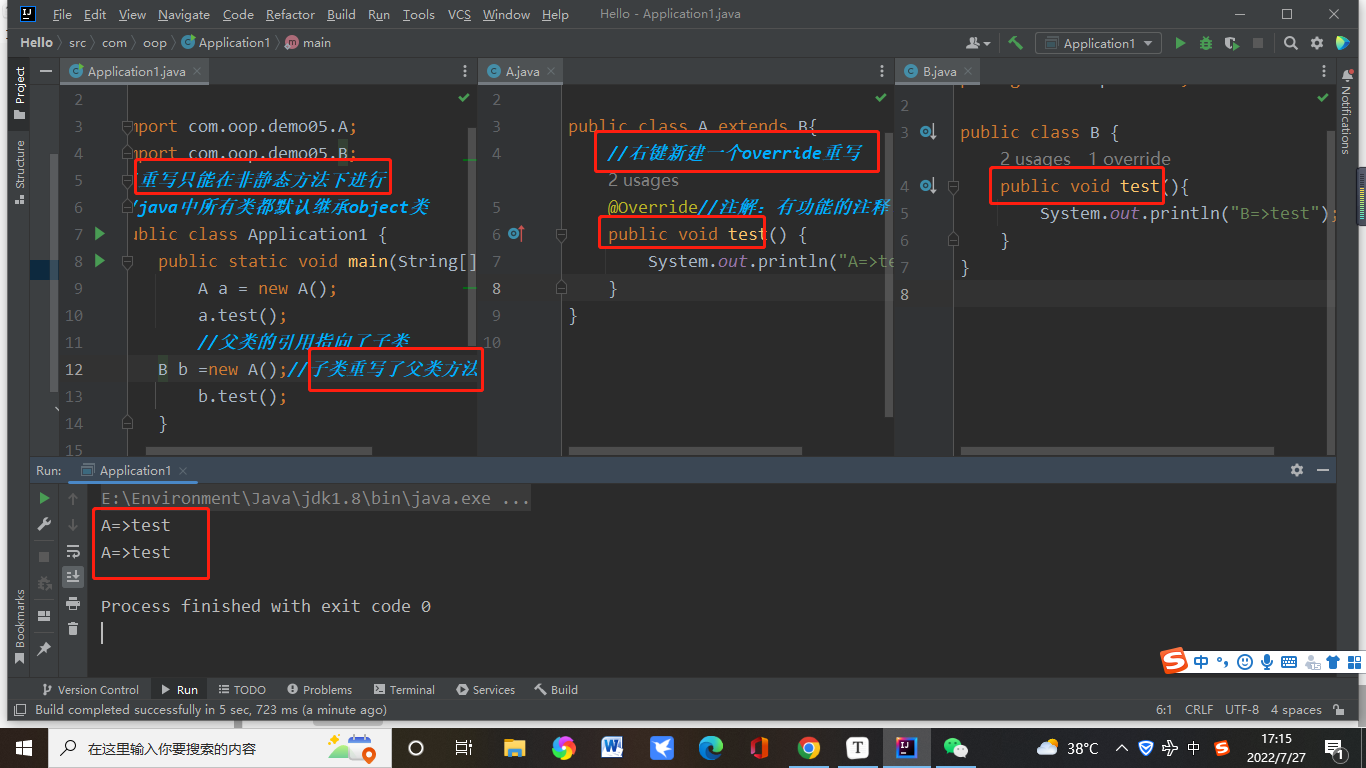Click the tool windows icon in status bar corner
This screenshot has width=1366, height=768.
click(20, 710)
